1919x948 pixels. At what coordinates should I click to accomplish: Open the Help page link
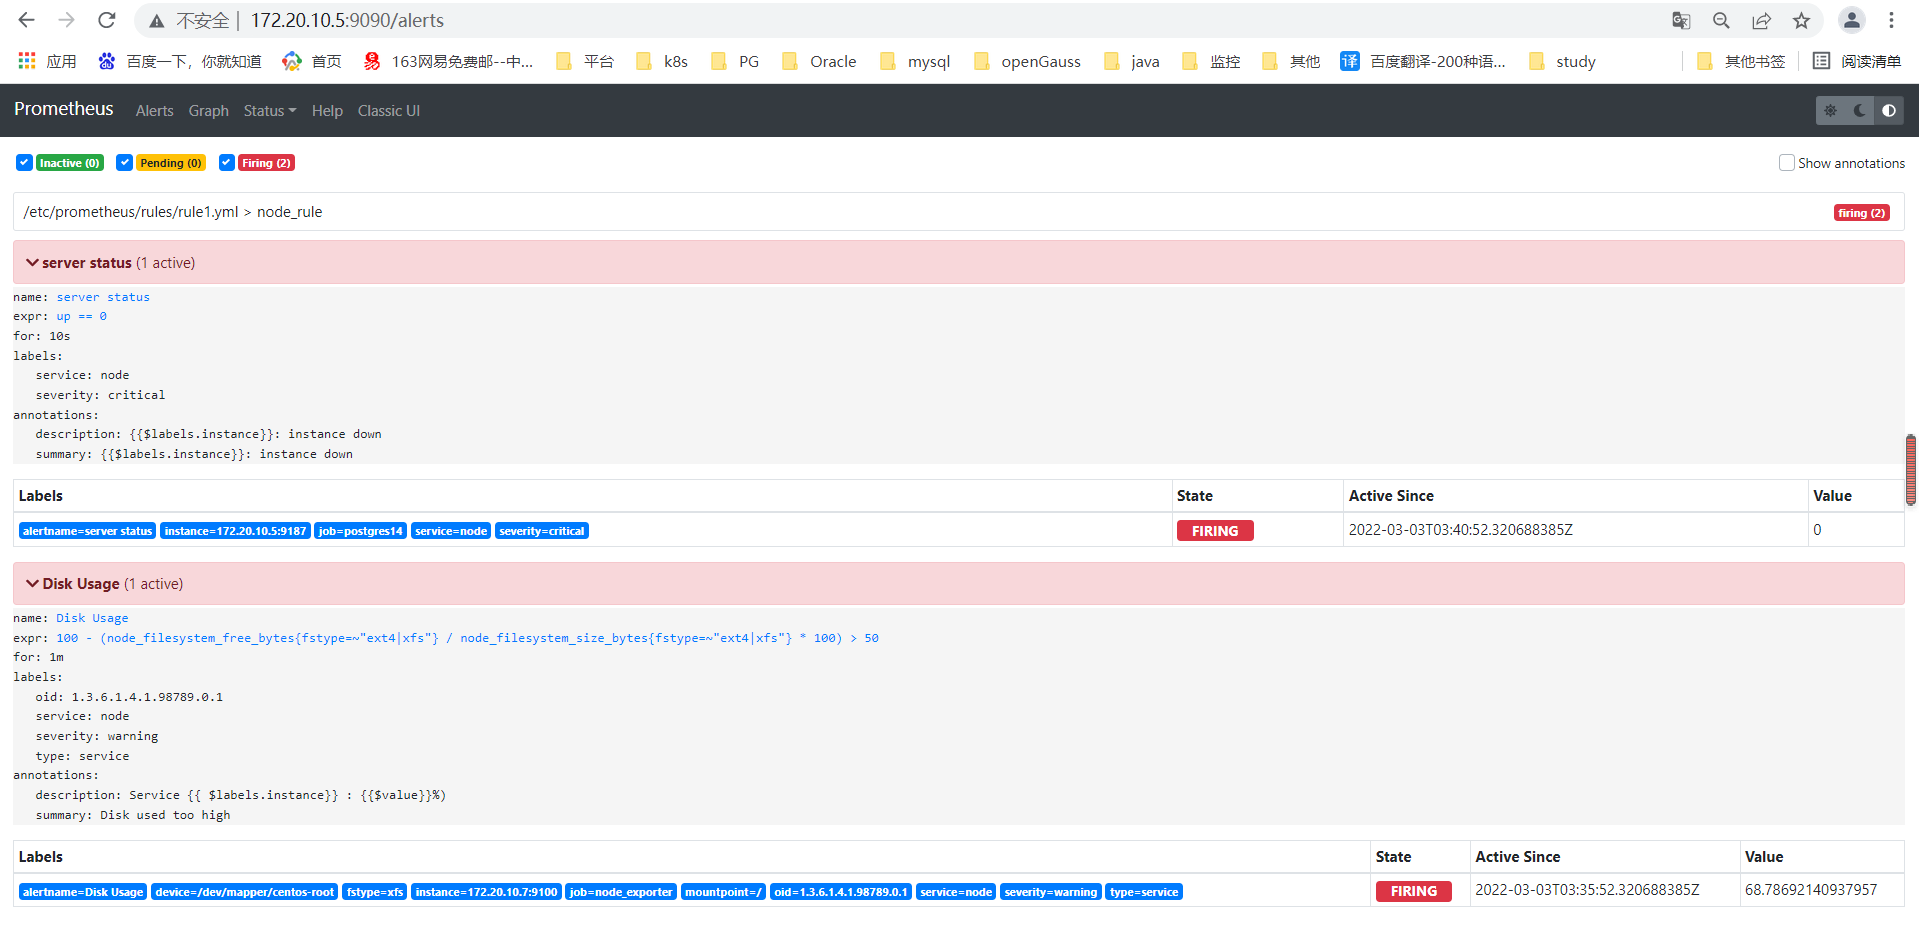coord(327,110)
